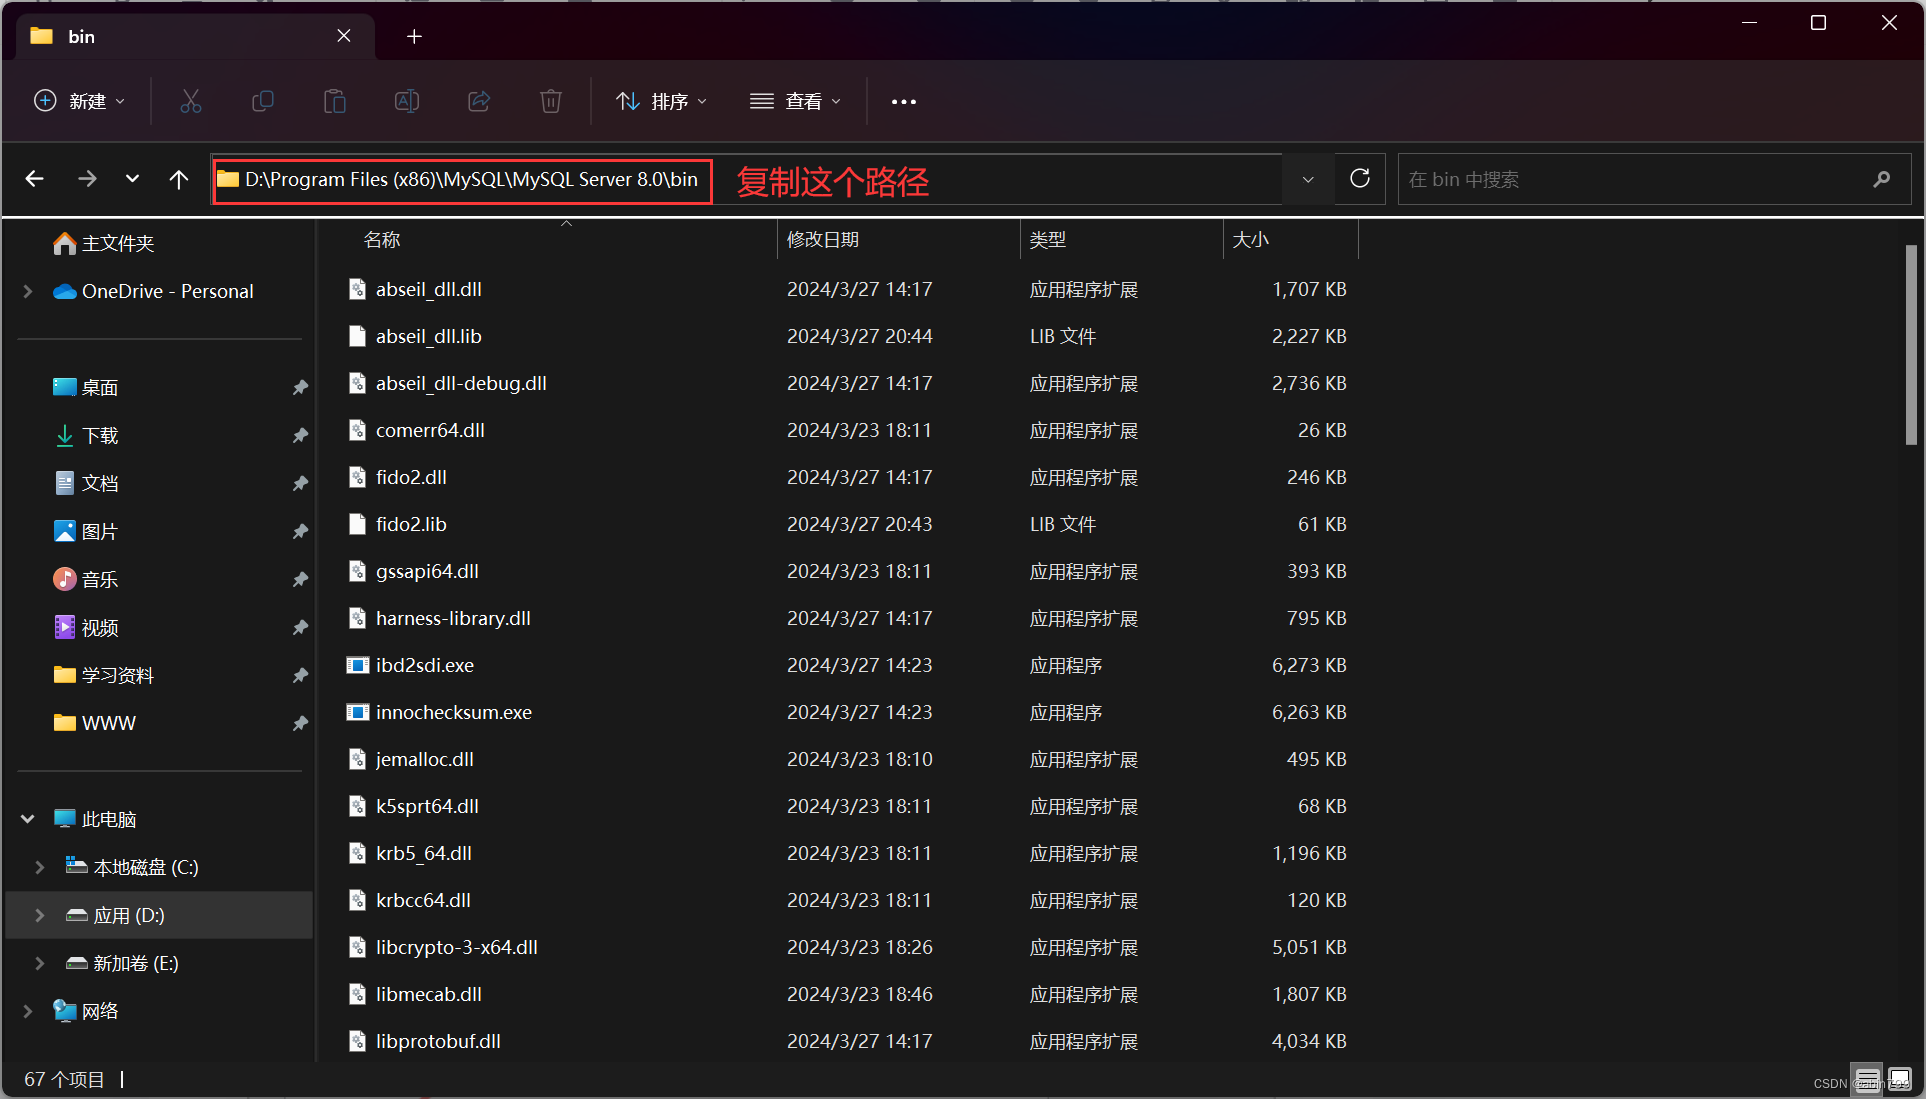Open the 查看 view dropdown

coord(795,101)
